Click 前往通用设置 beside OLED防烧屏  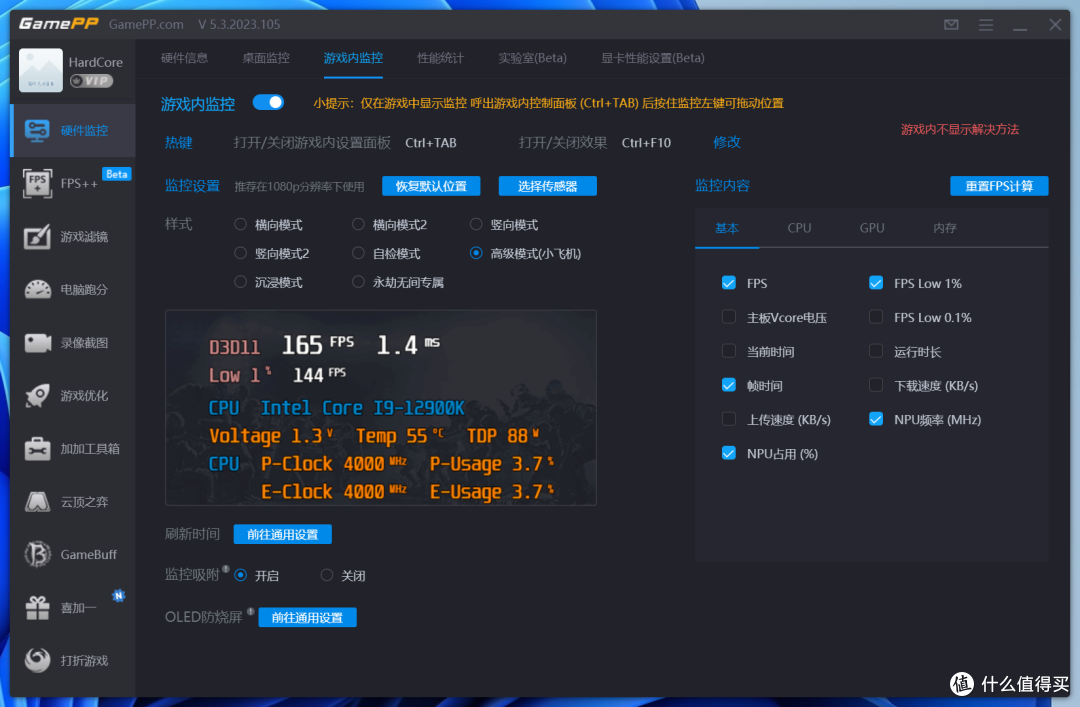(307, 617)
